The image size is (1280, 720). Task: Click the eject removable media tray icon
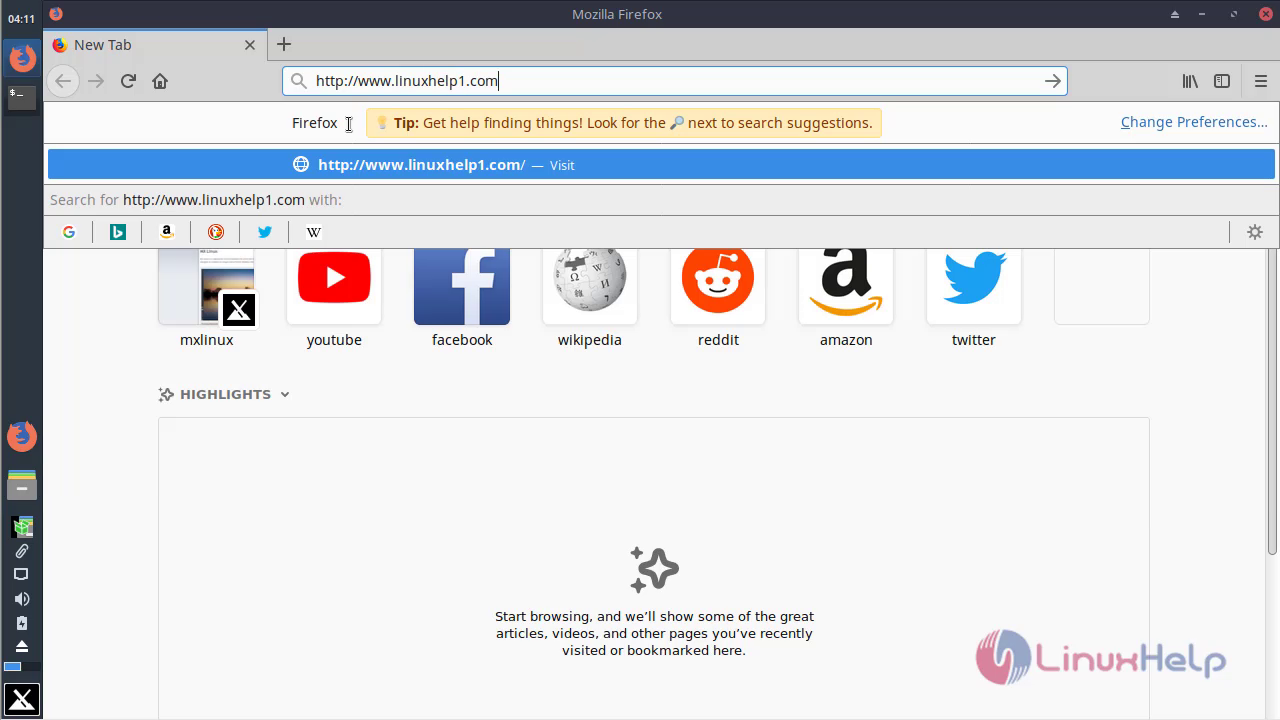point(22,647)
